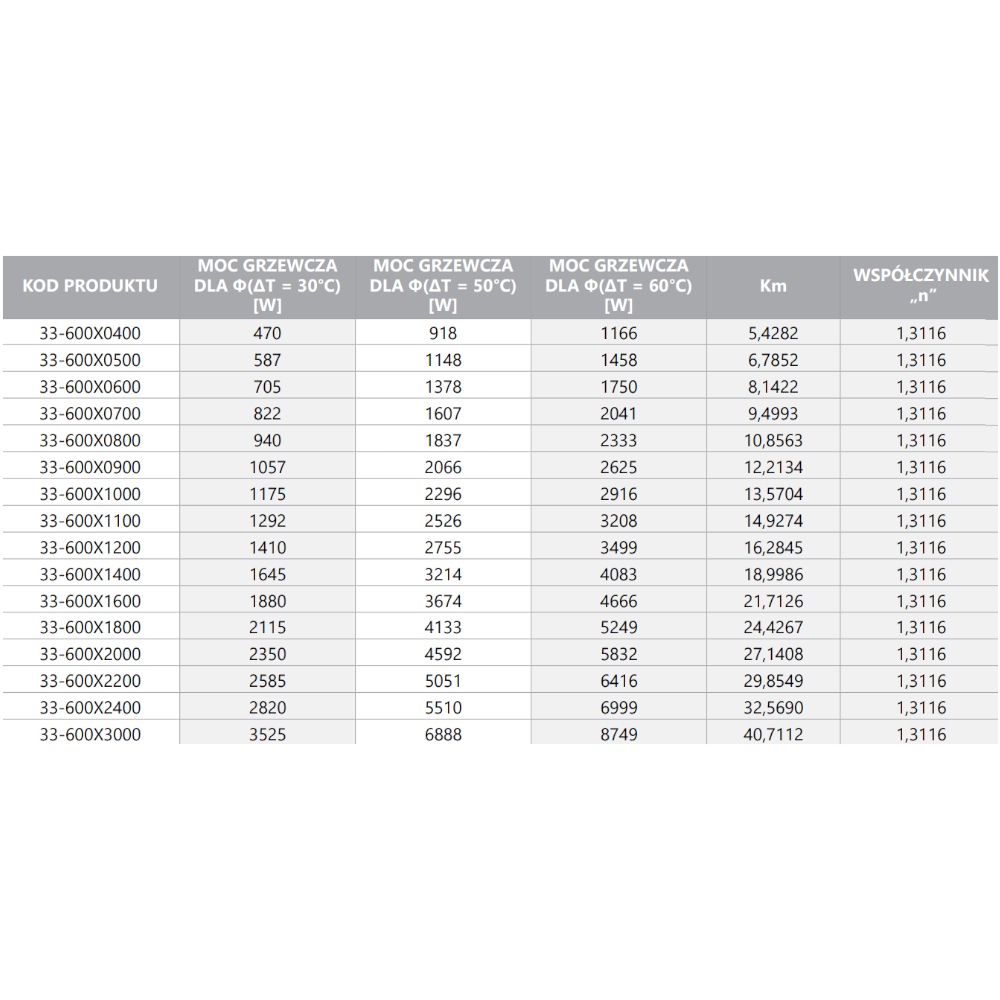Select cell with value 4083

[x=619, y=575]
